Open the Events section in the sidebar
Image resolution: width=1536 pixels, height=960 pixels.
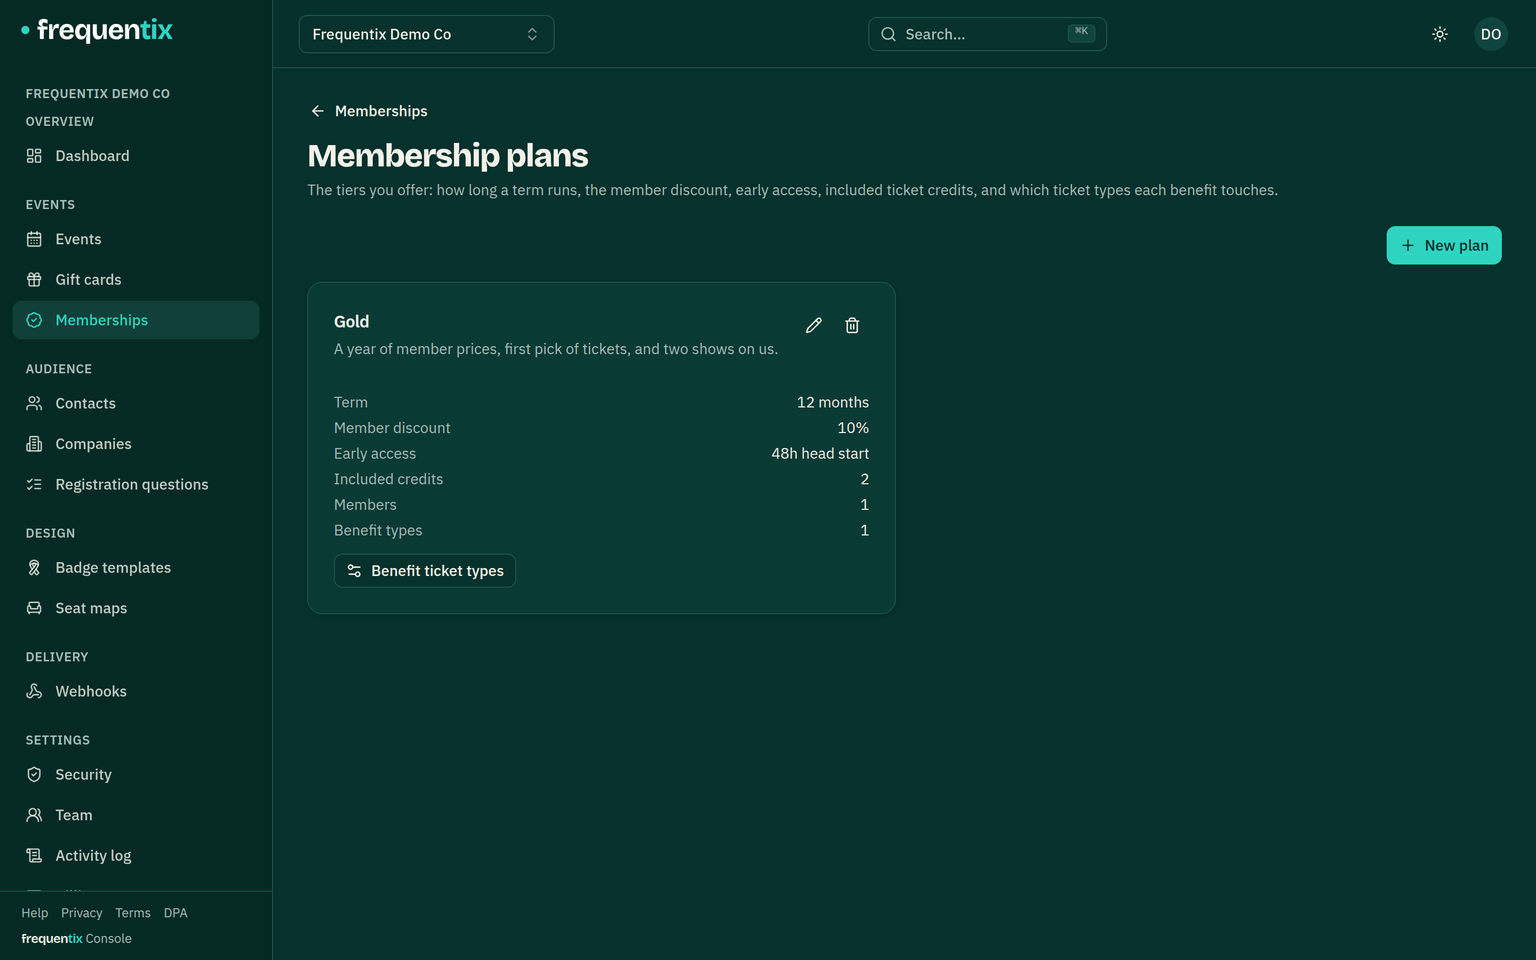click(x=136, y=239)
